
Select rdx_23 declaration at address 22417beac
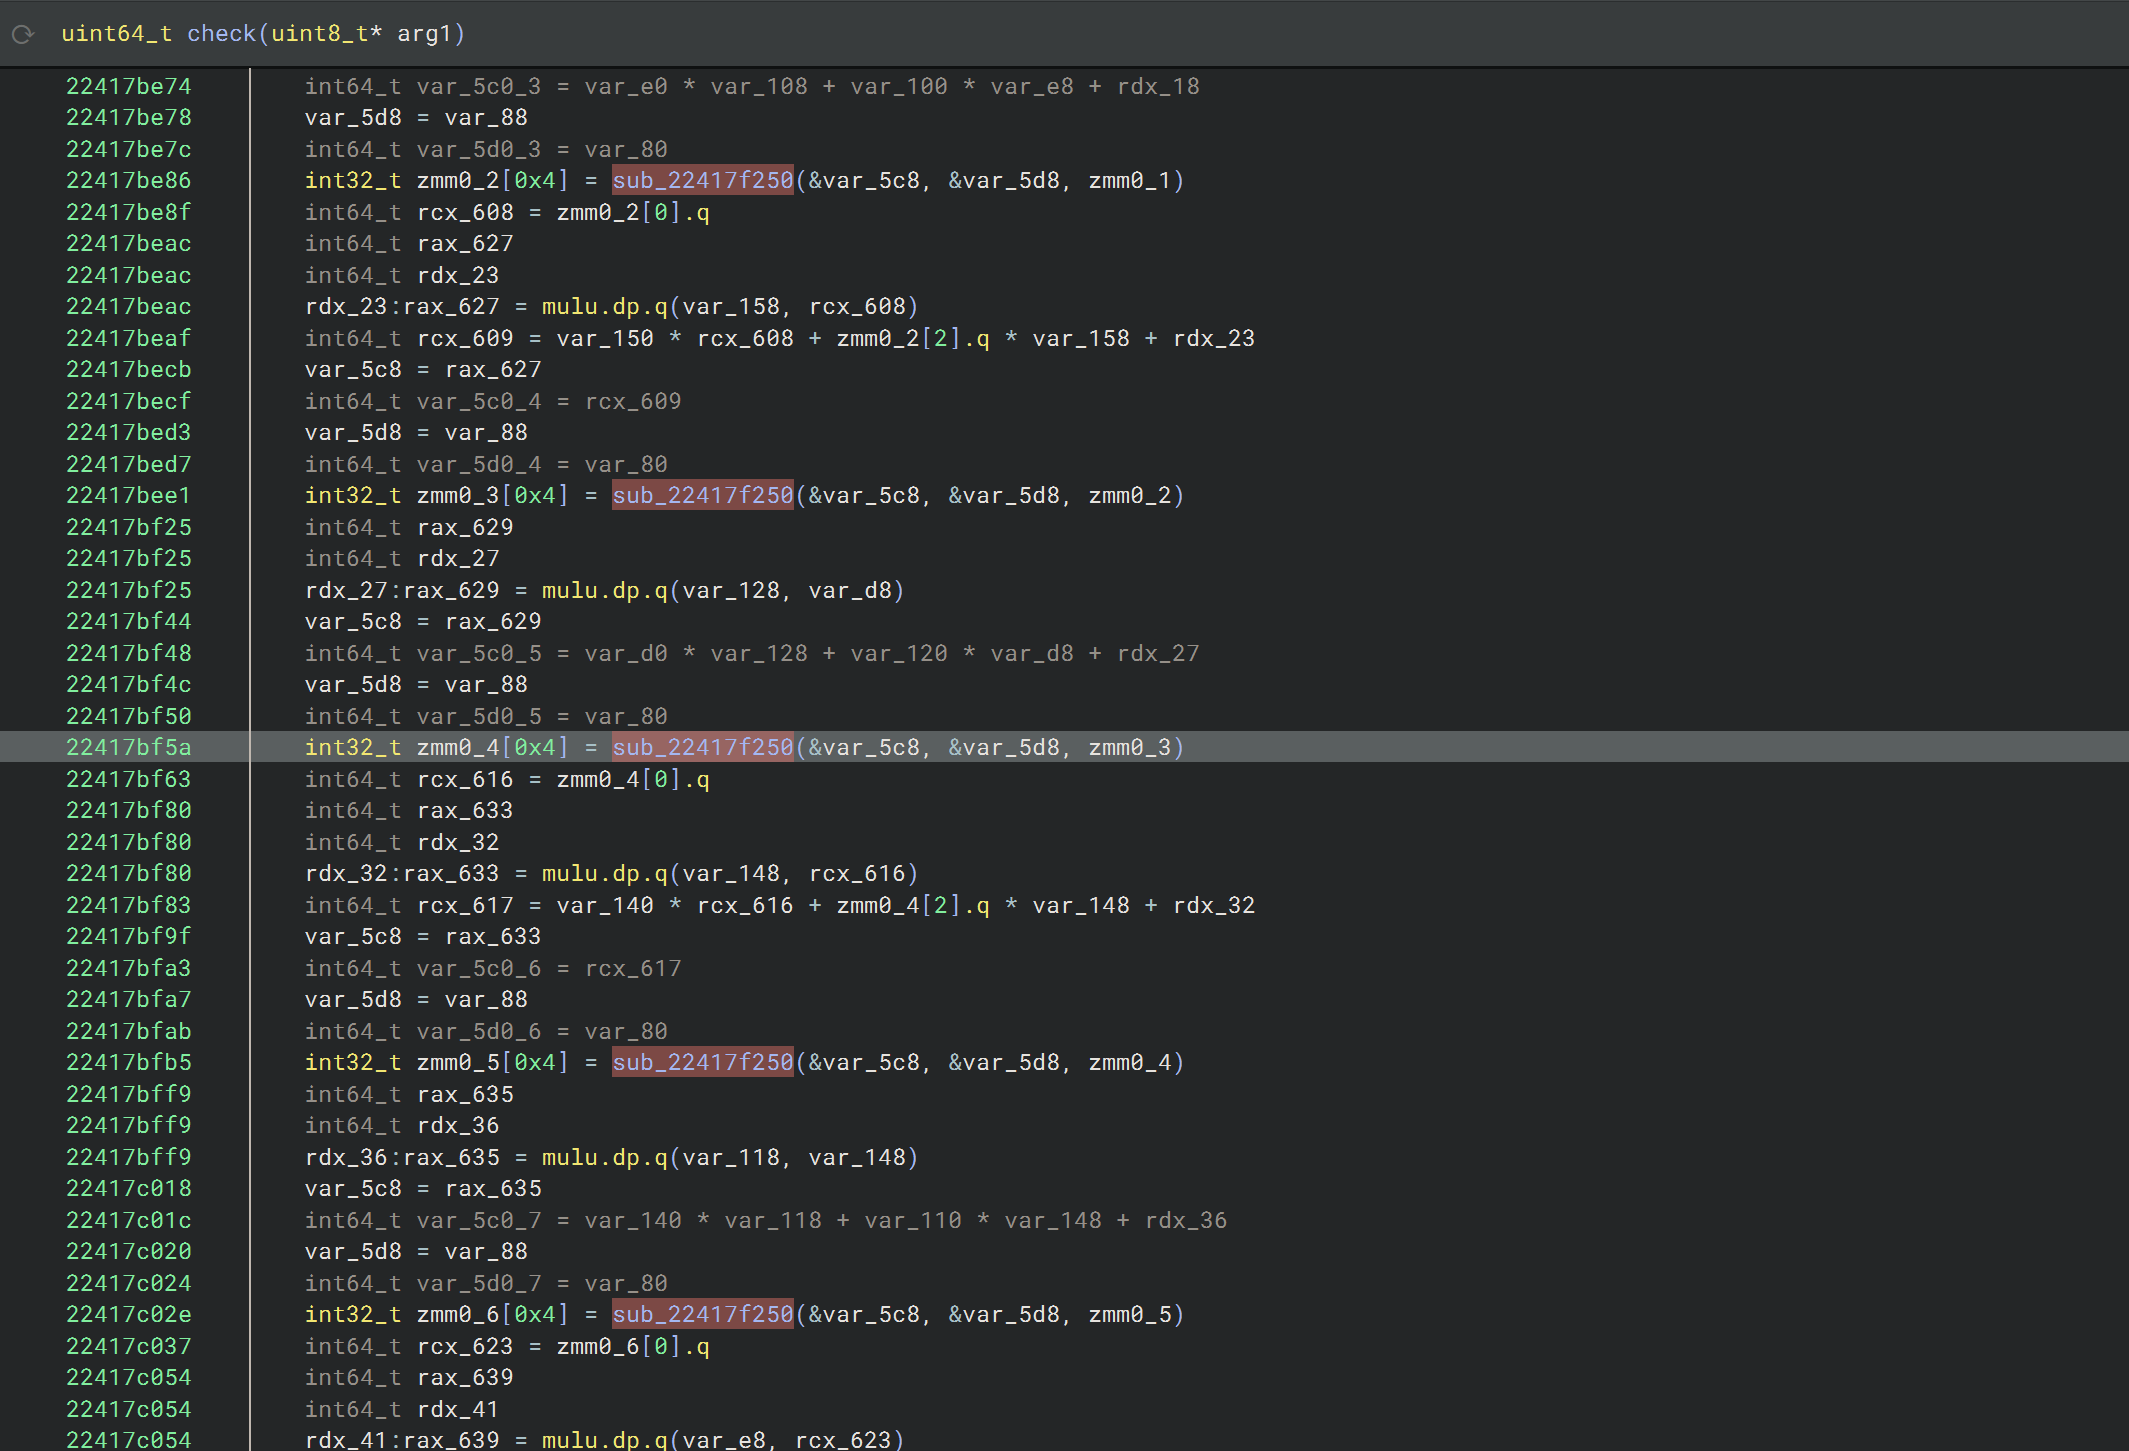457,275
